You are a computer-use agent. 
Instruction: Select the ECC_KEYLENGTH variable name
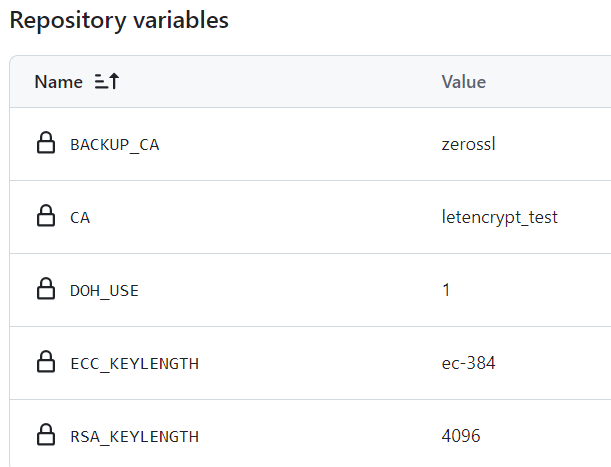pyautogui.click(x=134, y=364)
